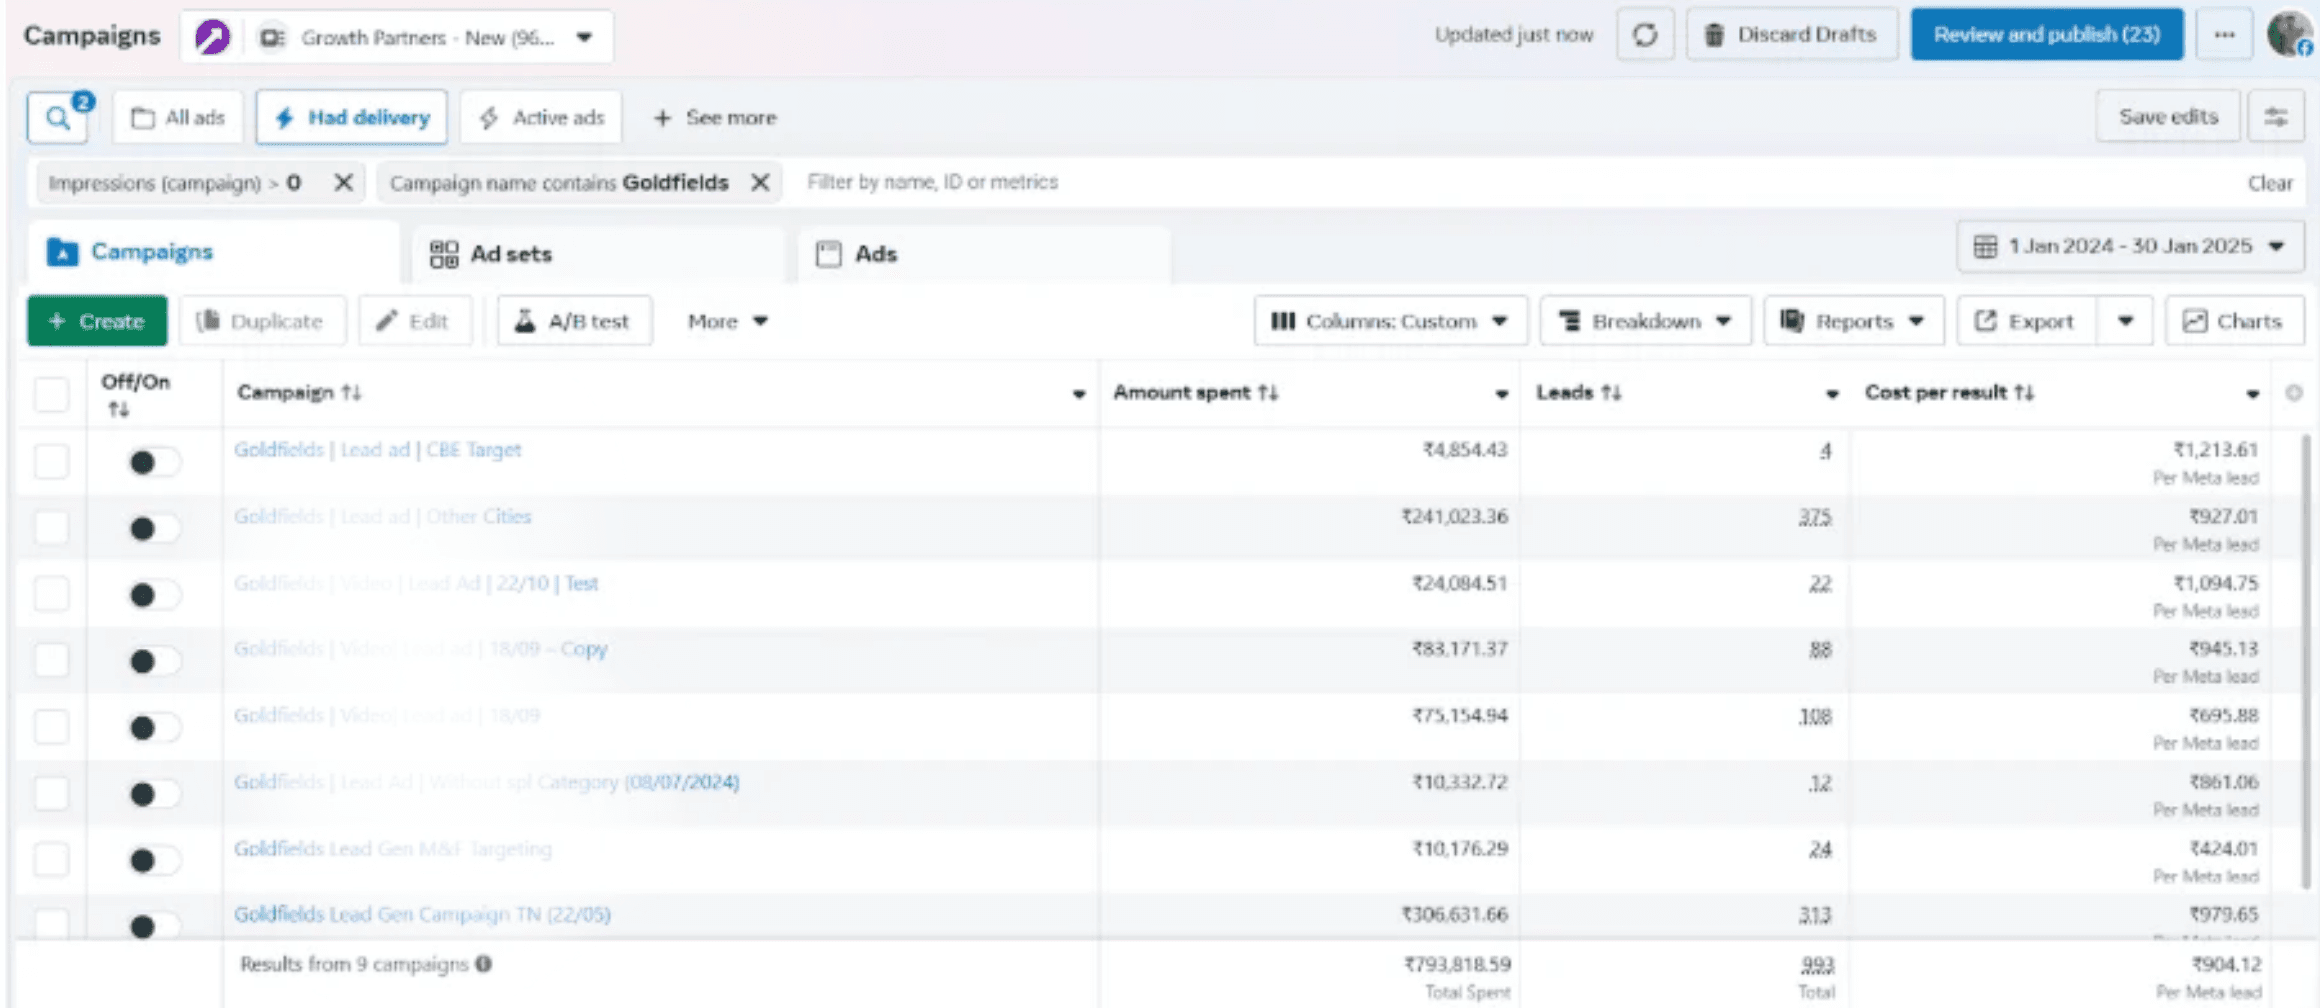
Task: Open Goldfields Lead Gen Campaign TN (22/05)
Action: point(422,914)
